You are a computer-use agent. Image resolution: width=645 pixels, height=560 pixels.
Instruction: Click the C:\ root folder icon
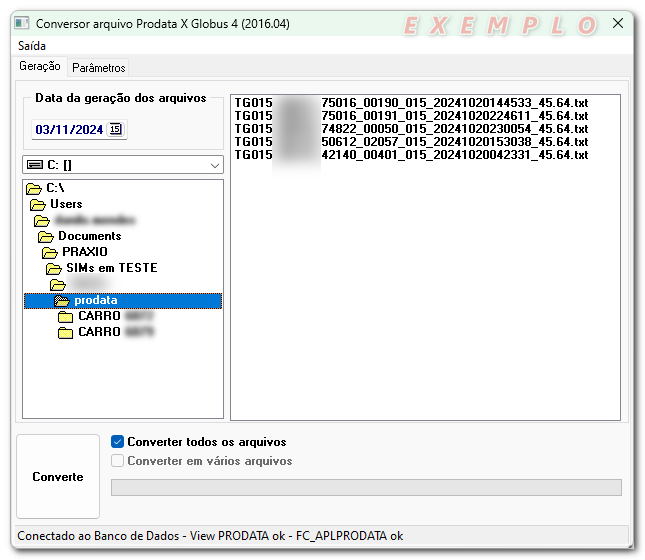[x=34, y=189]
